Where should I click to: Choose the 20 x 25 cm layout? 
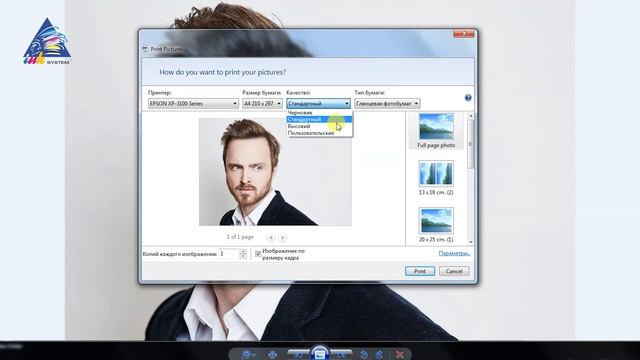(x=436, y=225)
